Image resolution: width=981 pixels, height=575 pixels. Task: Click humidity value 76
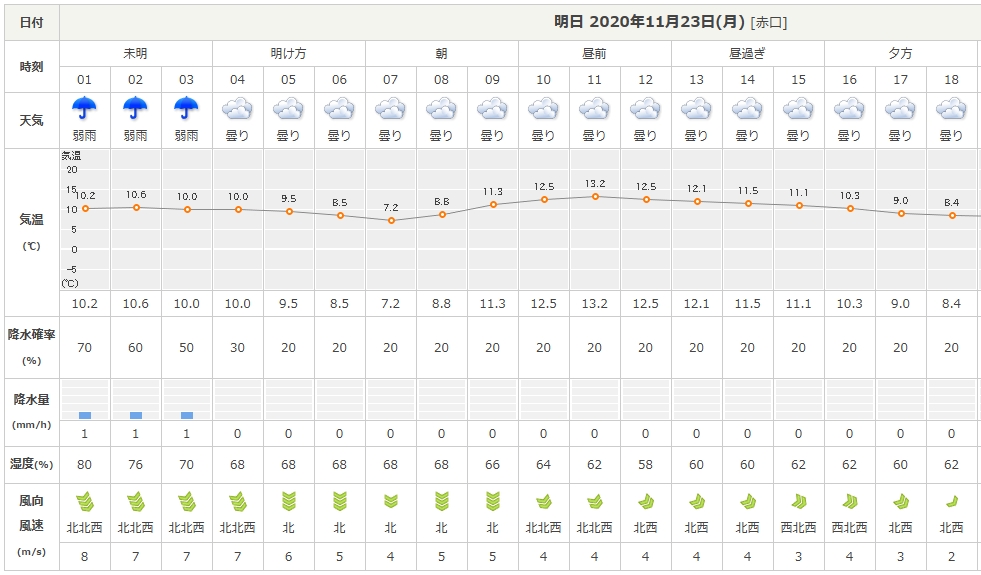(135, 465)
